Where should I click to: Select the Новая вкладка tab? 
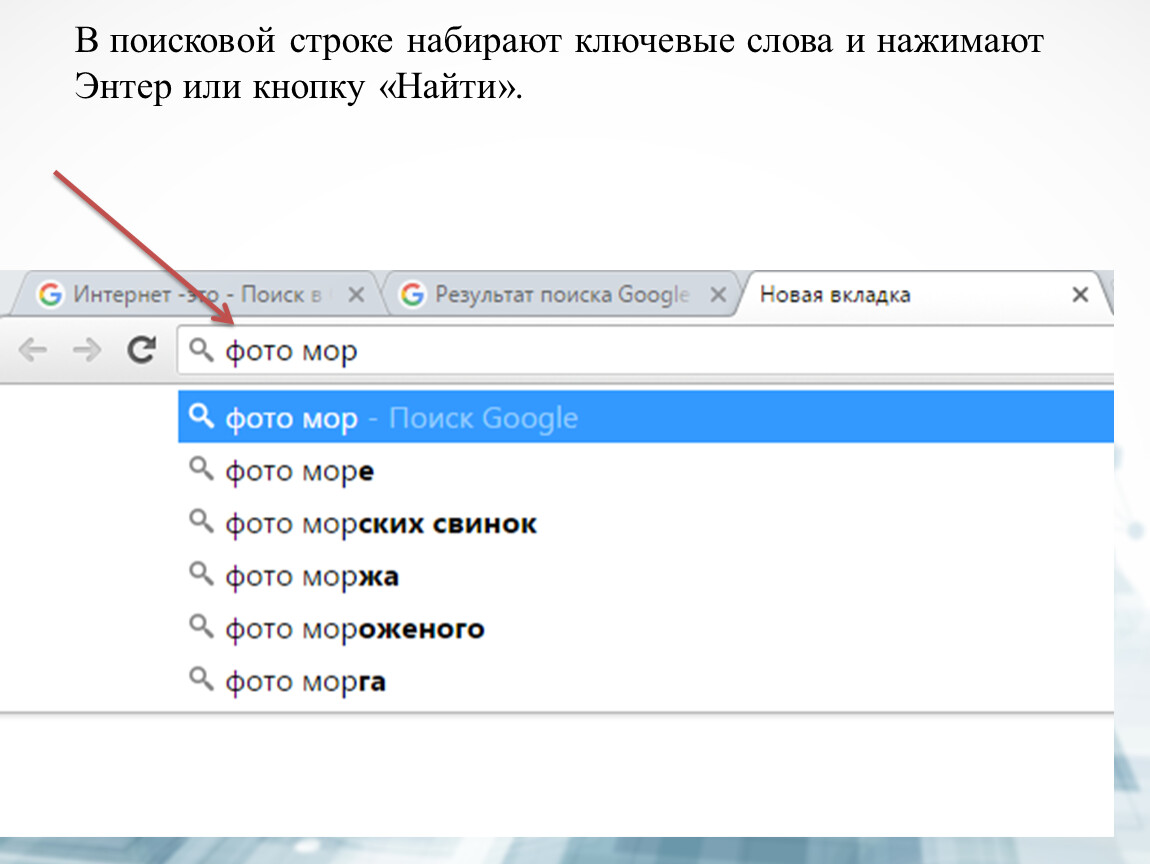[926, 294]
